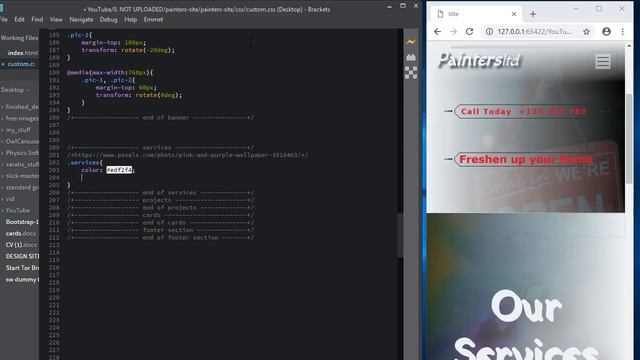Click the 'end of banner' comment line
Screen dimensions: 640x360
(160, 118)
